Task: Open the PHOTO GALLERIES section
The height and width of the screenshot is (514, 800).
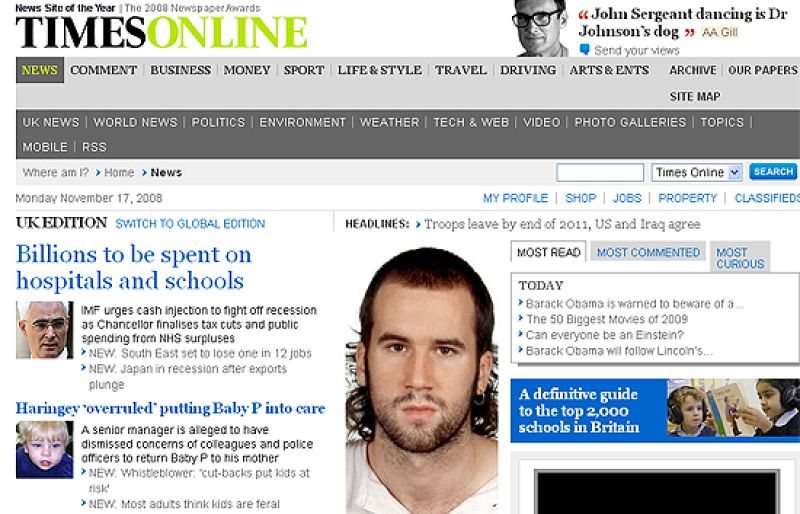Action: tap(630, 123)
